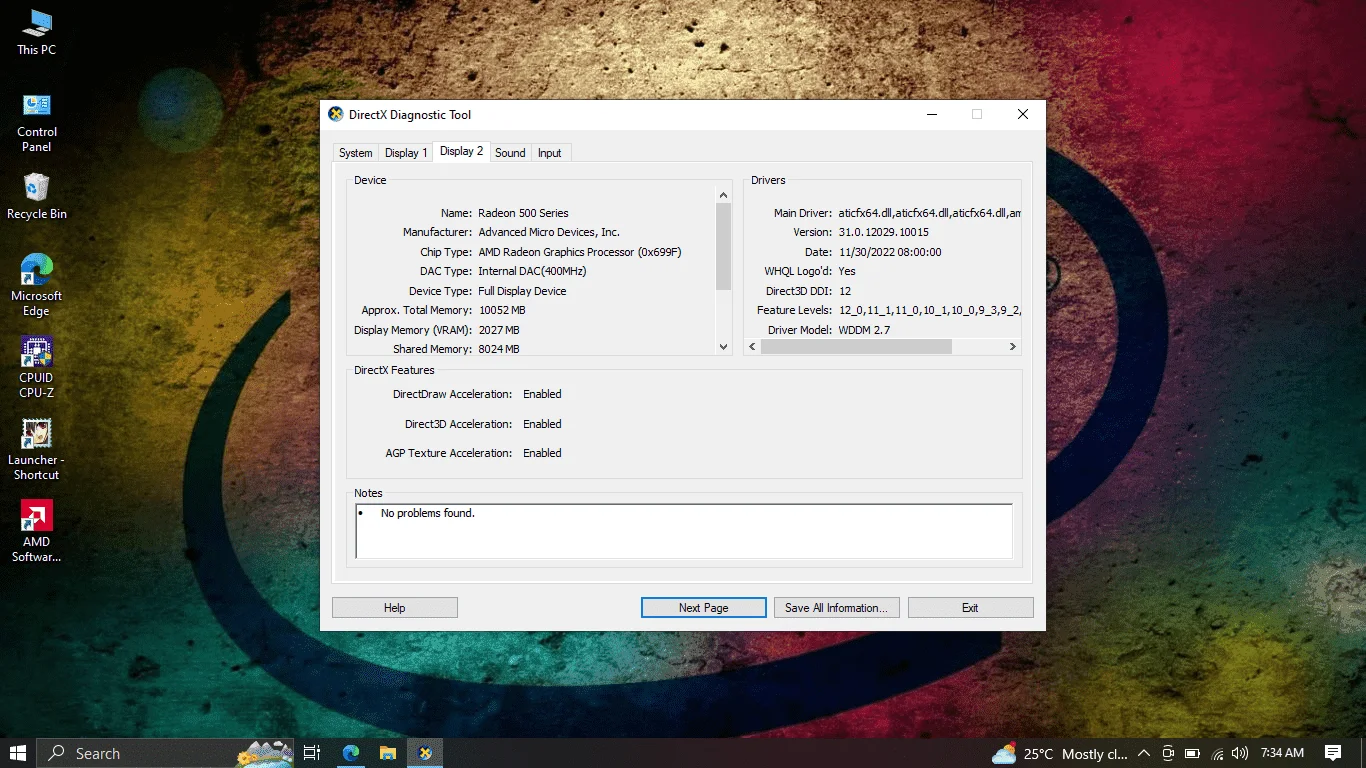The height and width of the screenshot is (768, 1366).
Task: Show hidden system tray icons
Action: (1144, 753)
